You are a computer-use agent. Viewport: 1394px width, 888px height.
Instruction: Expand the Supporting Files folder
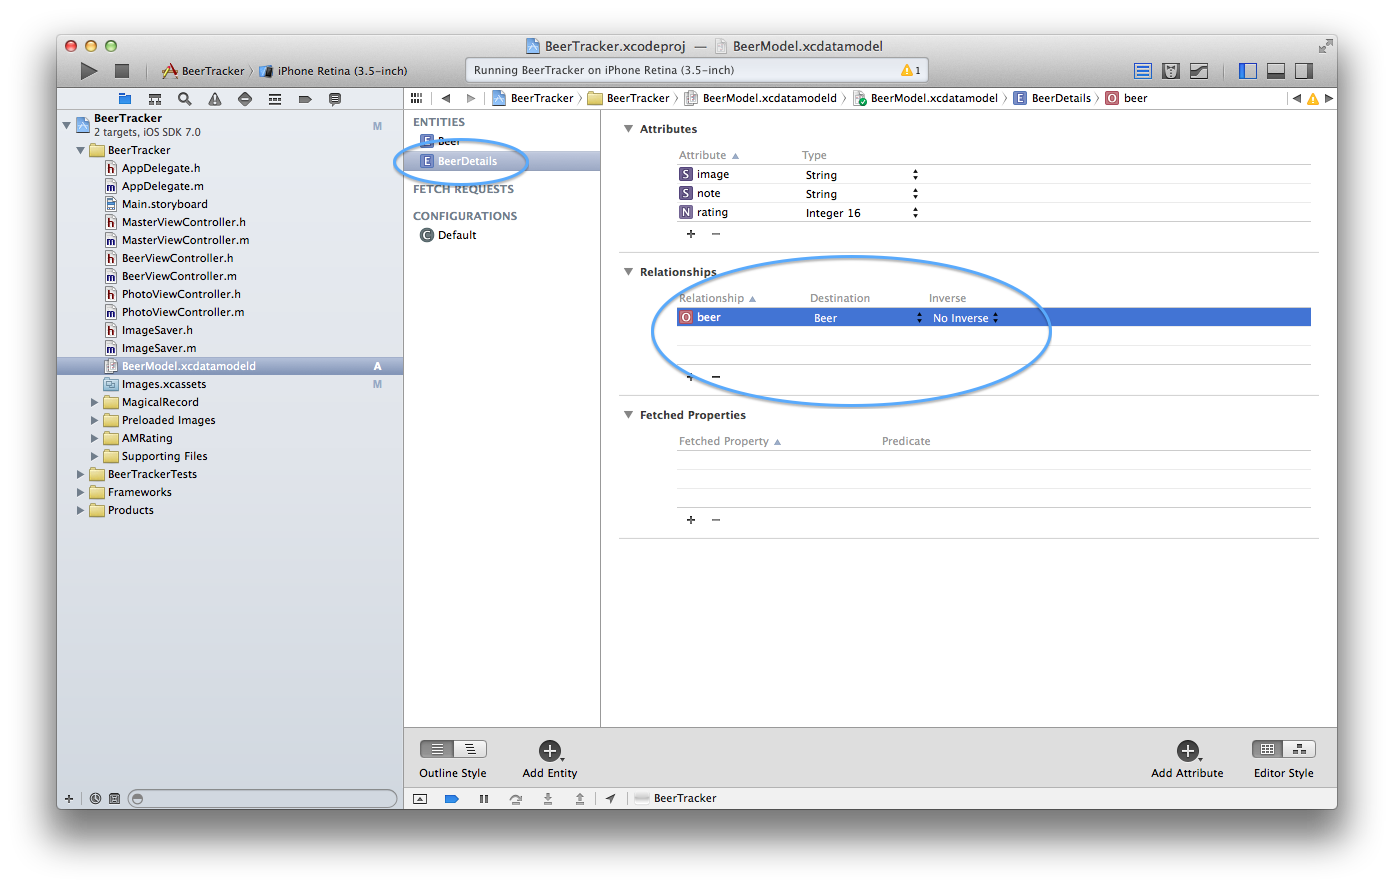(x=95, y=457)
